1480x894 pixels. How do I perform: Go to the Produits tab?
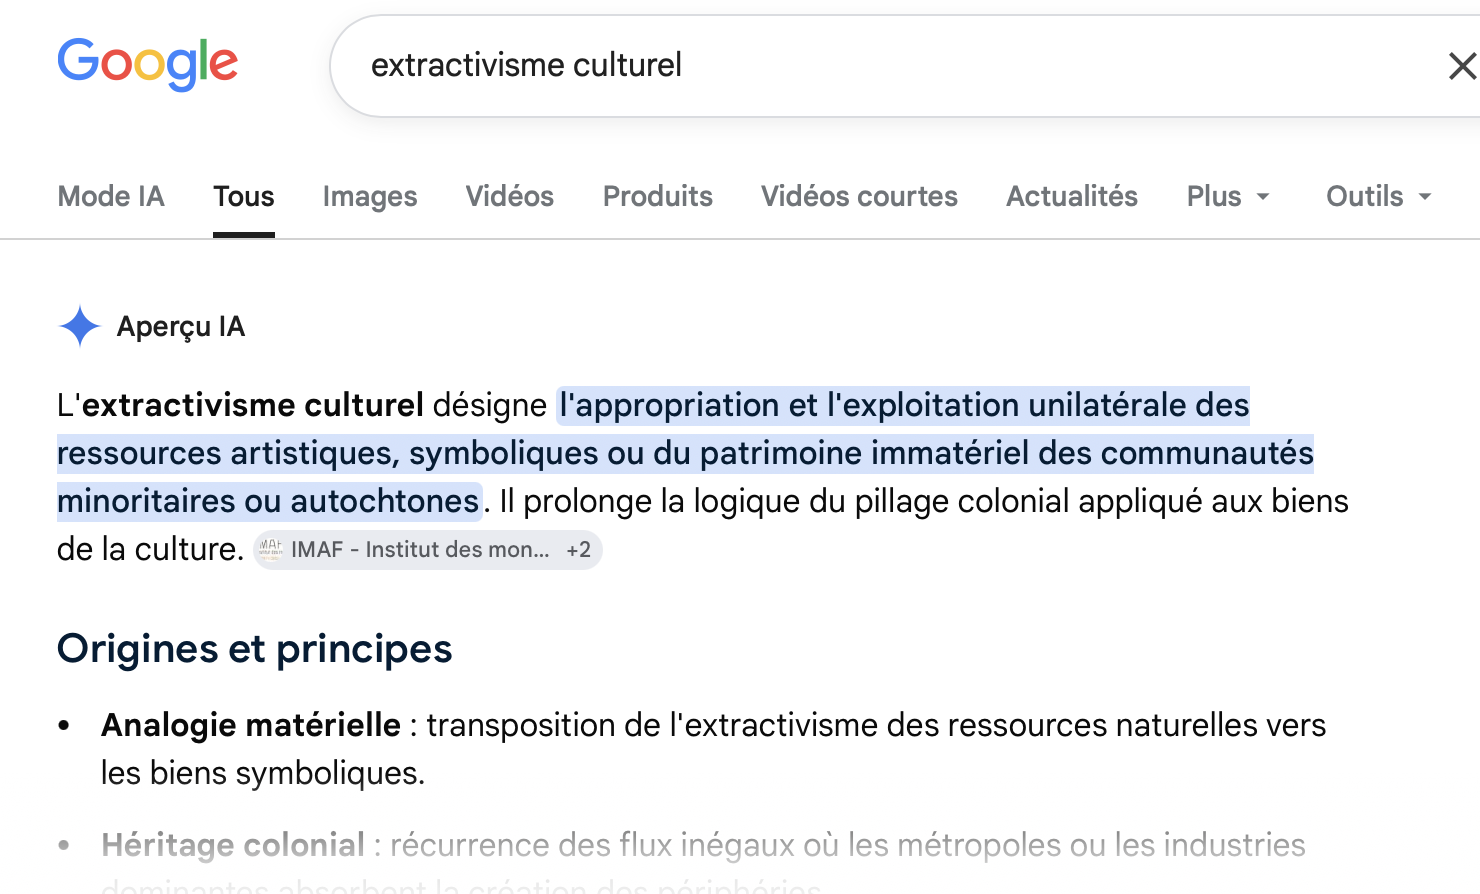tap(658, 196)
